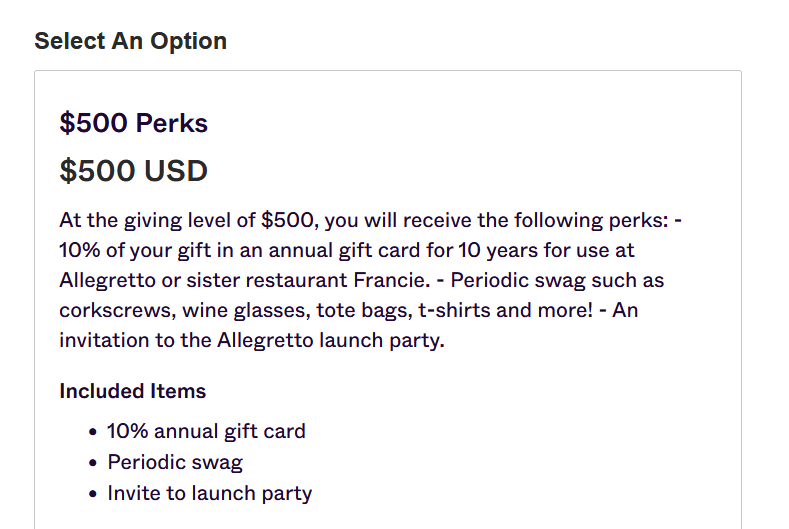Click the bullet beside "Invite to launch party"
The width and height of the screenshot is (789, 529).
point(93,494)
